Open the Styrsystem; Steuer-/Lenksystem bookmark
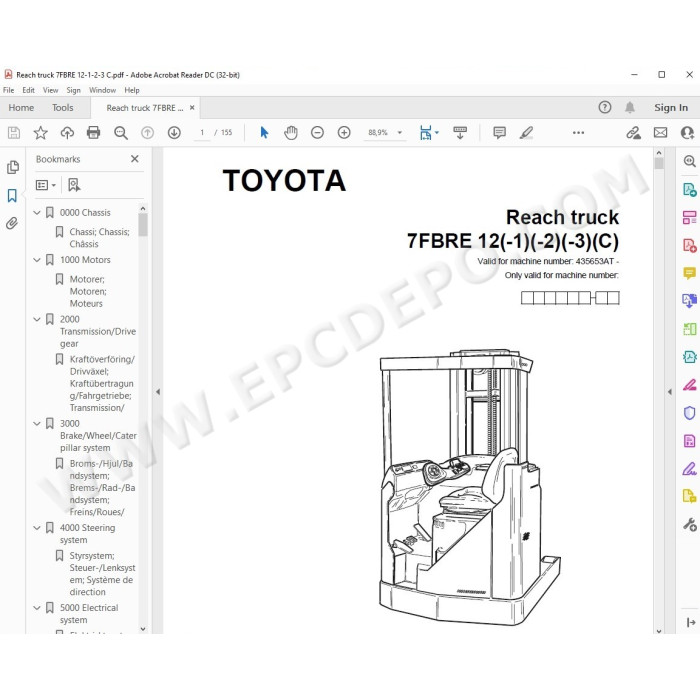Screen dimensions: 700x700 [102, 574]
